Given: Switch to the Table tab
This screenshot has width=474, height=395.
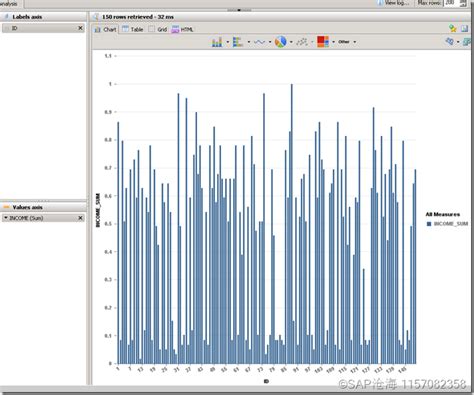Looking at the screenshot, I should pyautogui.click(x=133, y=29).
